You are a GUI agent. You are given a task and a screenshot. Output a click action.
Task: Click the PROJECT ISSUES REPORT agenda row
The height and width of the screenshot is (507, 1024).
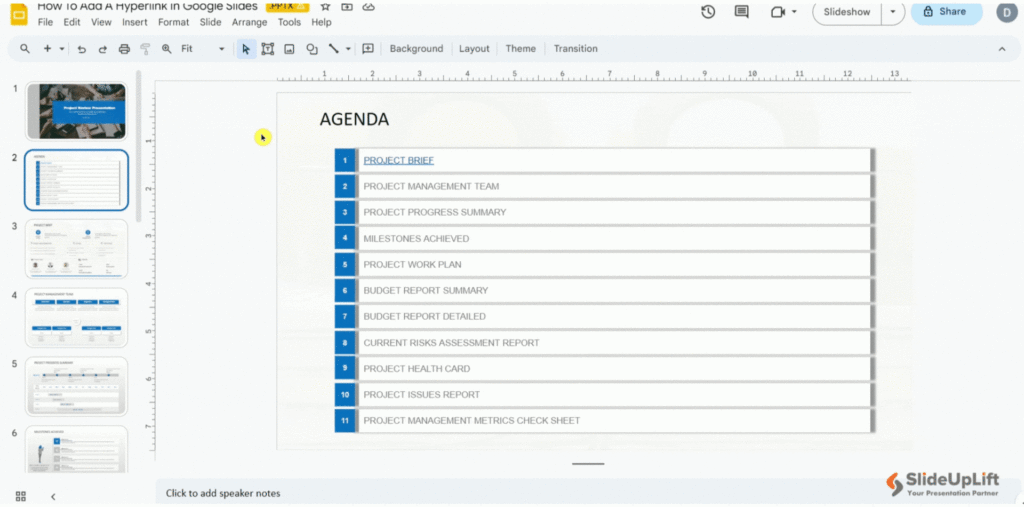pyautogui.click(x=603, y=395)
